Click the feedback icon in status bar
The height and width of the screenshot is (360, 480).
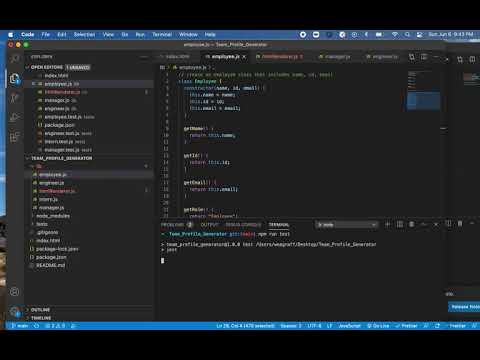(x=426, y=326)
